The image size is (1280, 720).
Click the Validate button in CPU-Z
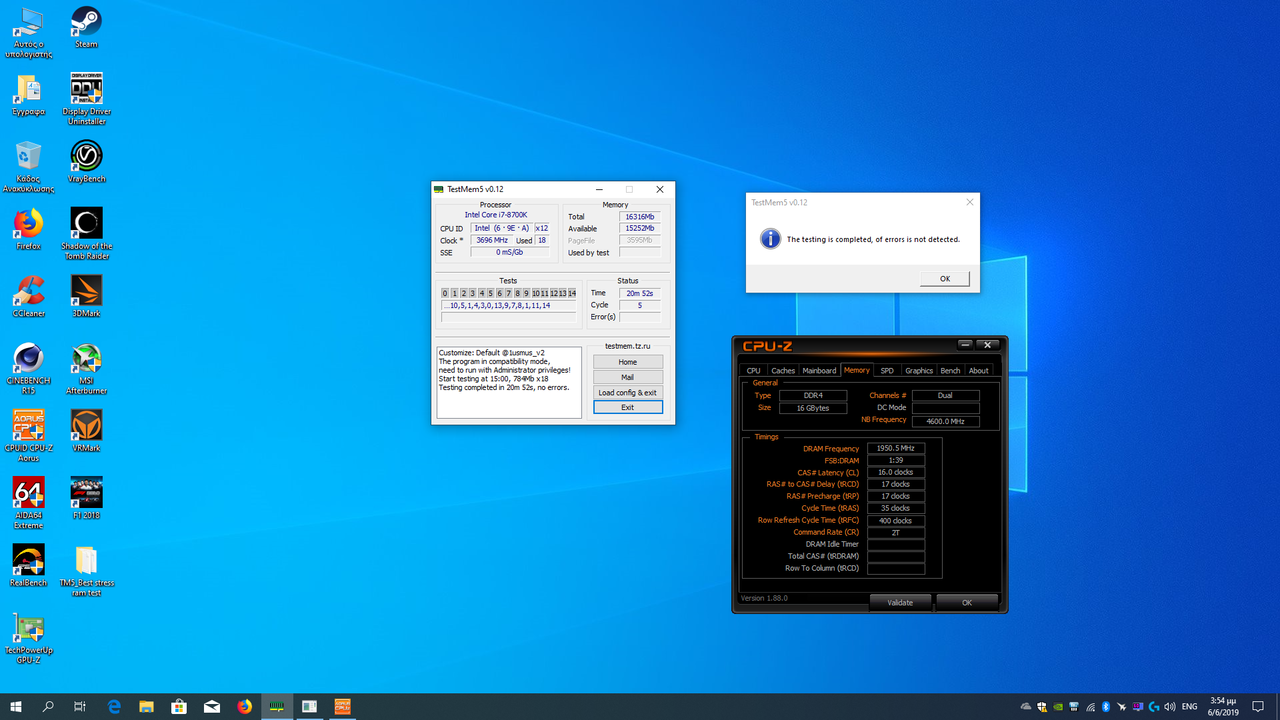pyautogui.click(x=900, y=603)
